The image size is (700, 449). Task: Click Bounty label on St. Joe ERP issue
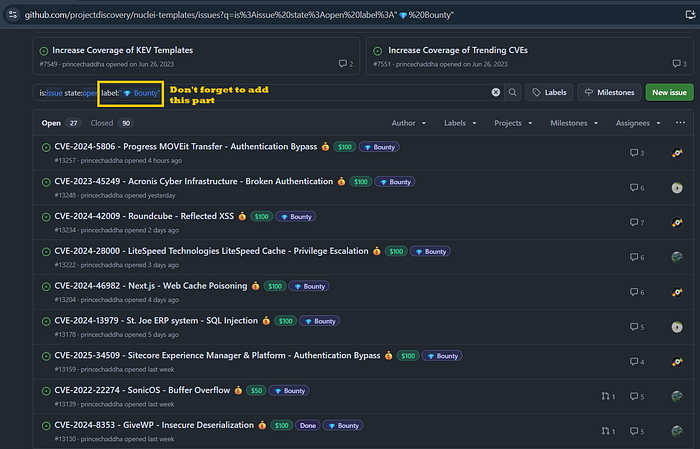point(320,321)
